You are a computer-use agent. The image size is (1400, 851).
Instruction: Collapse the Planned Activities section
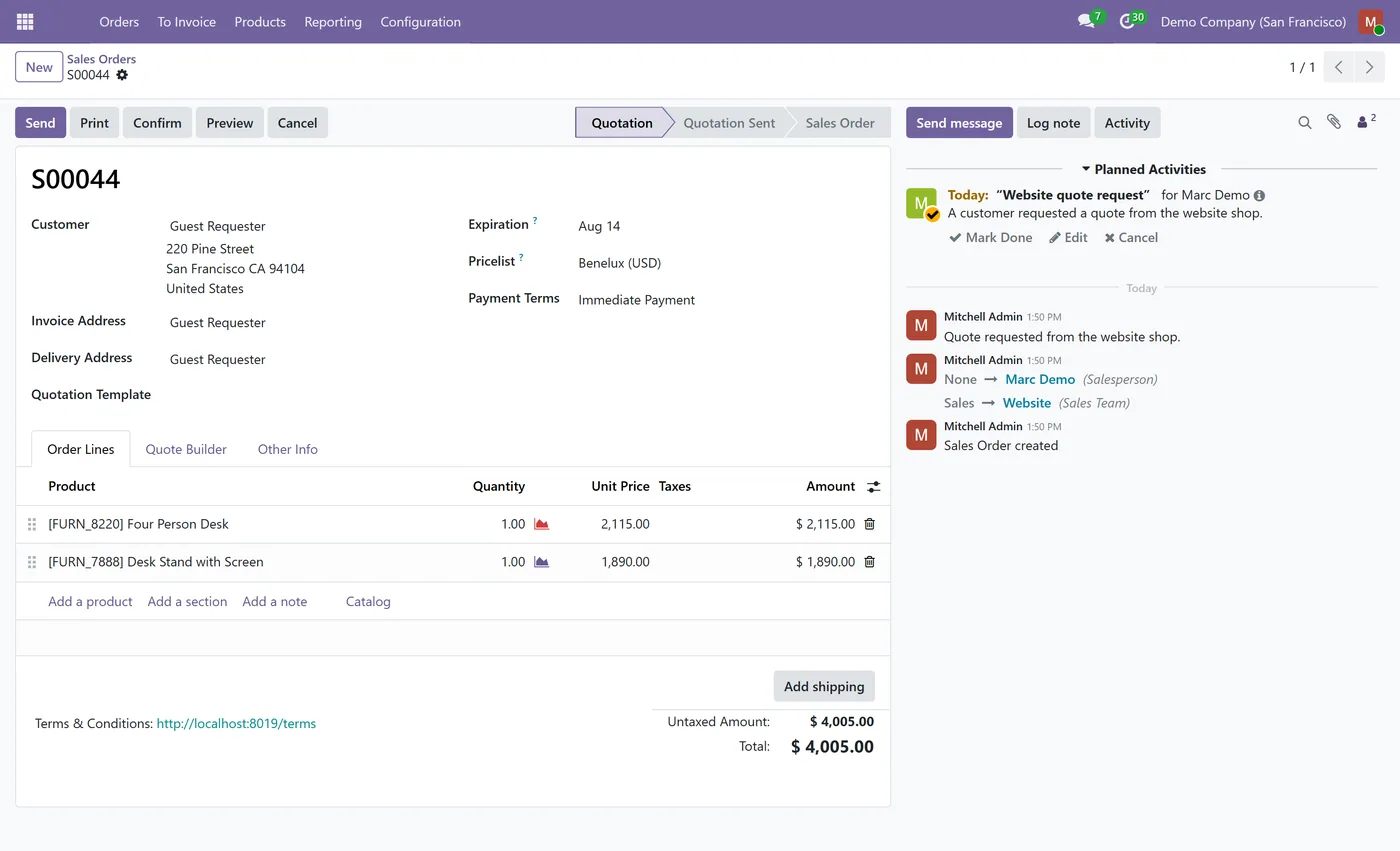(x=1144, y=169)
